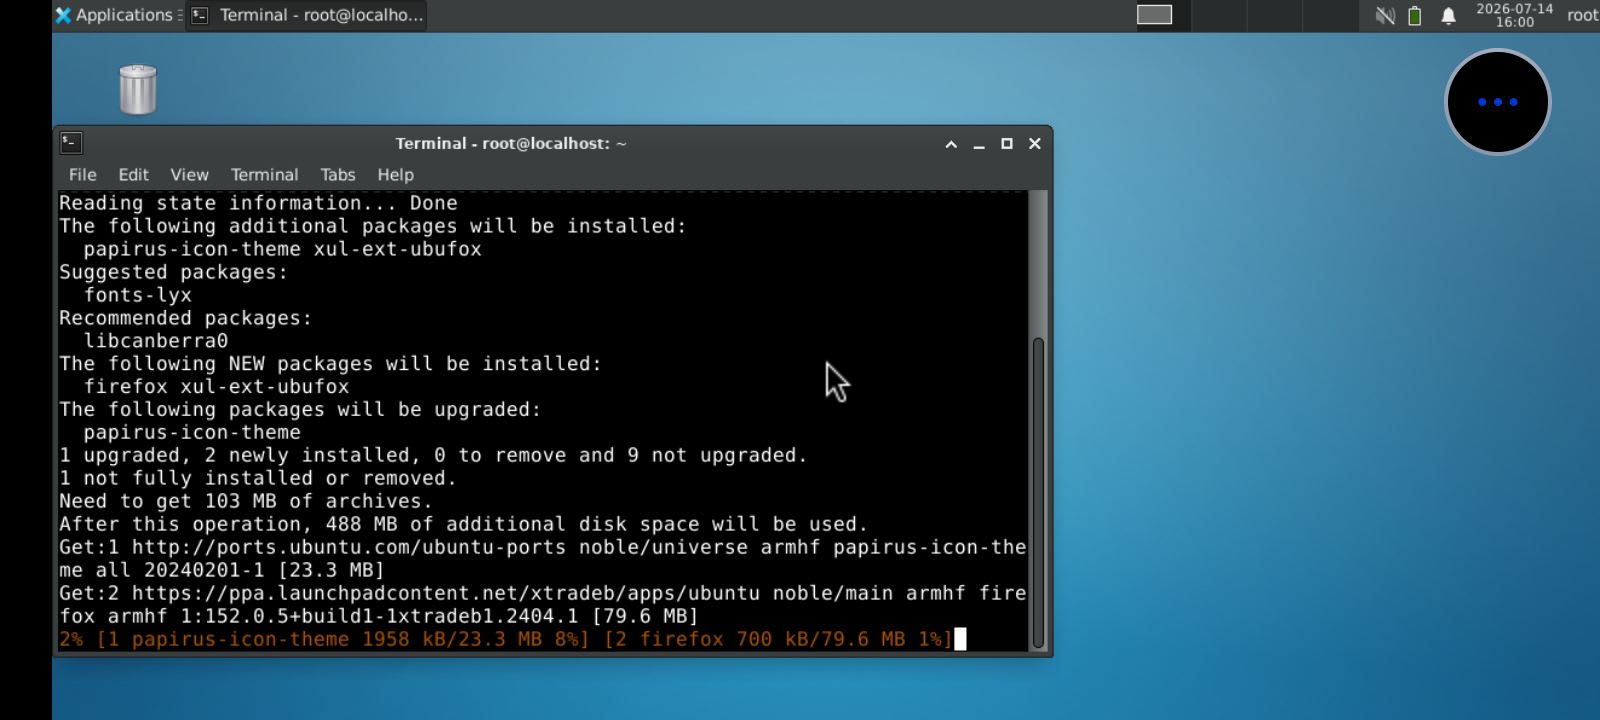Click the workspace switcher box

(x=1154, y=15)
